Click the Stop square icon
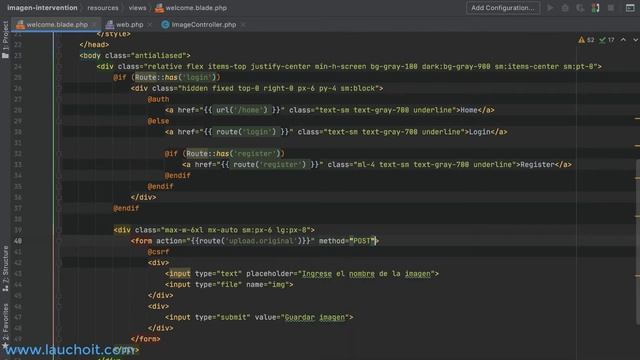 [x=611, y=8]
